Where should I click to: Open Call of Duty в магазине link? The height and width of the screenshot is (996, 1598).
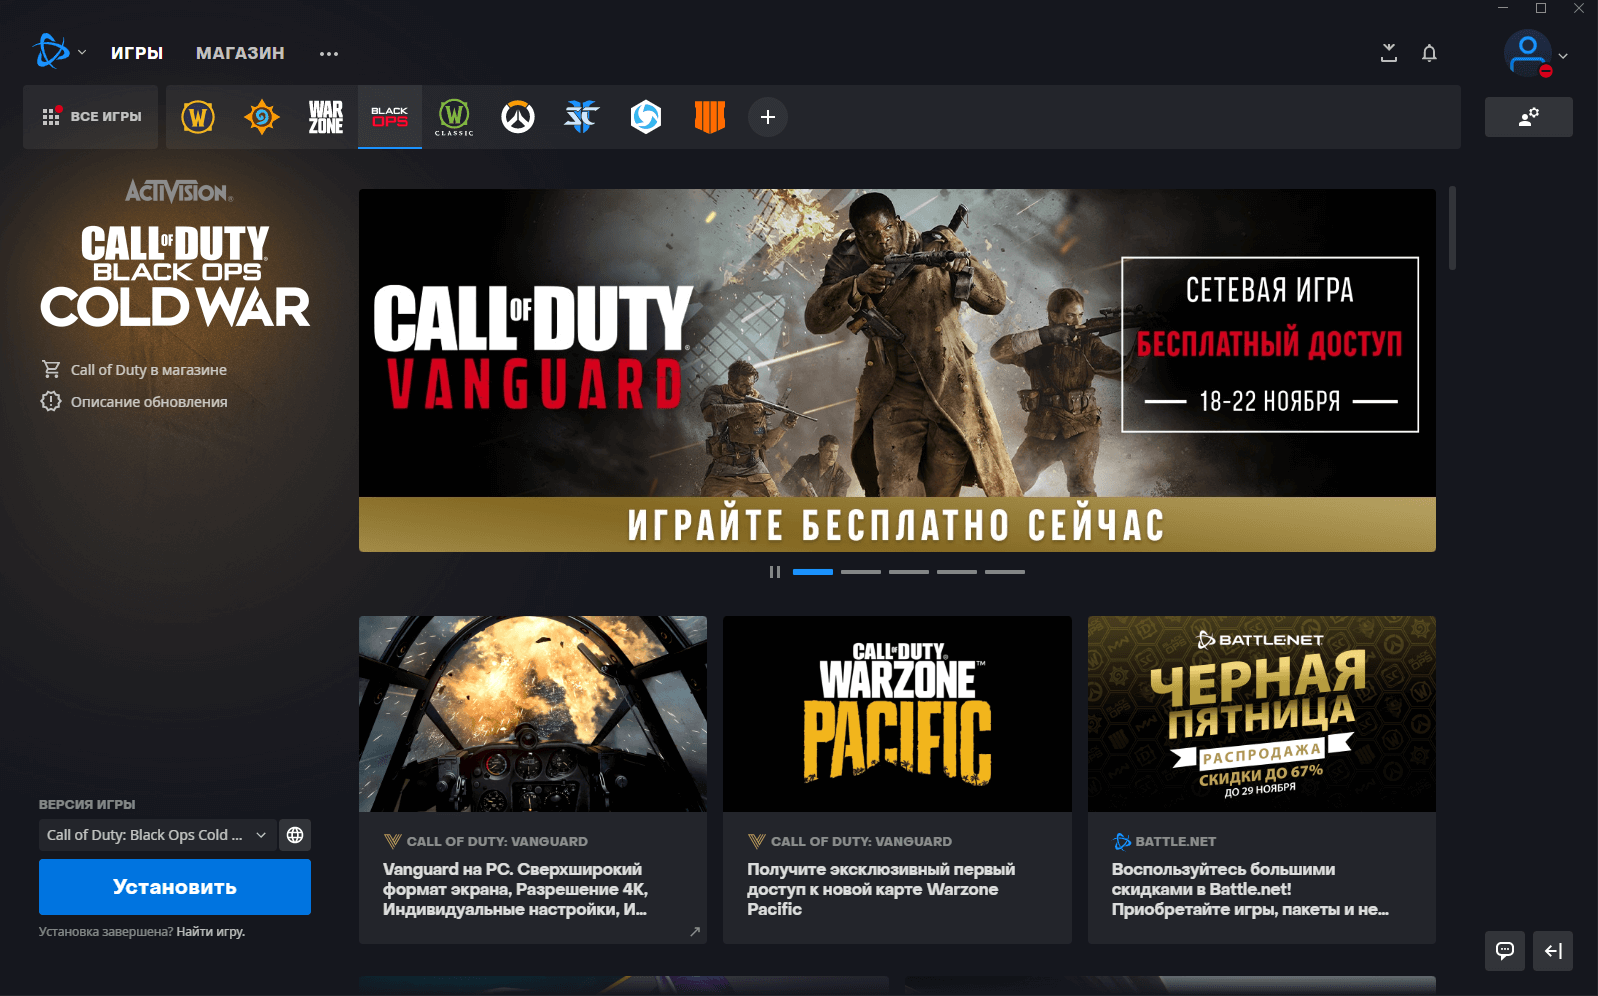coord(149,370)
